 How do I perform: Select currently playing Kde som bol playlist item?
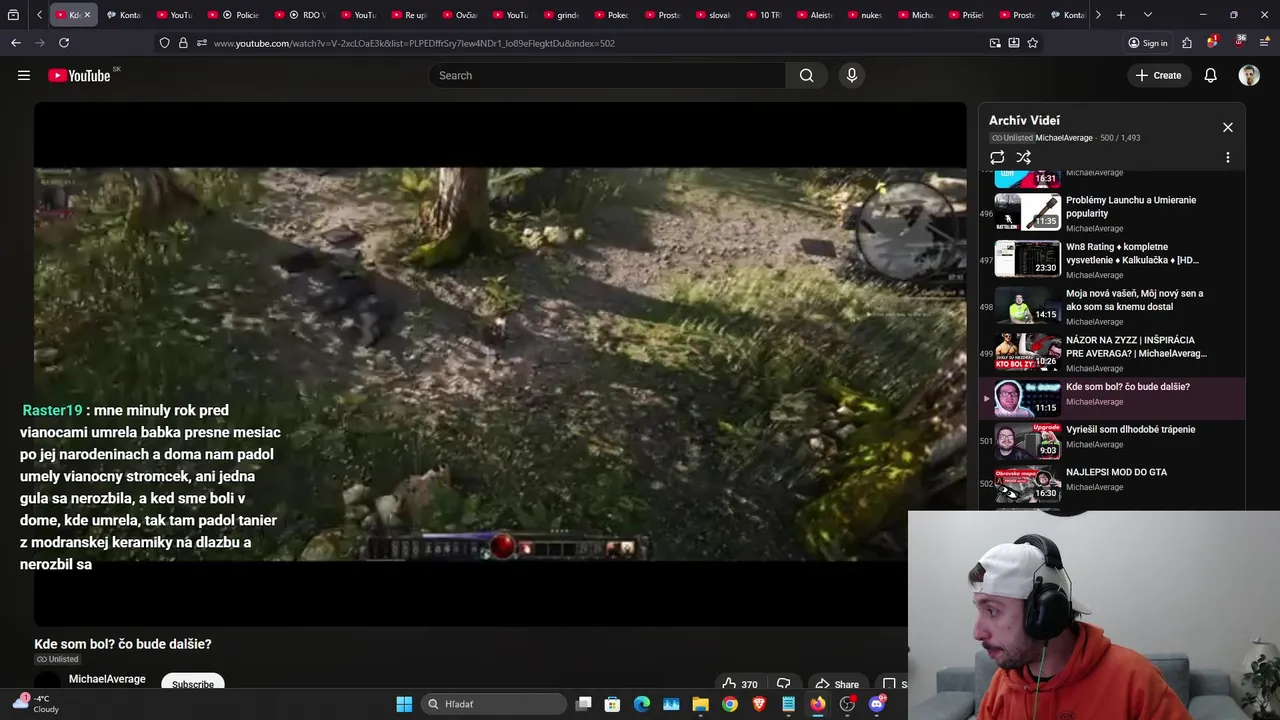coord(1112,398)
